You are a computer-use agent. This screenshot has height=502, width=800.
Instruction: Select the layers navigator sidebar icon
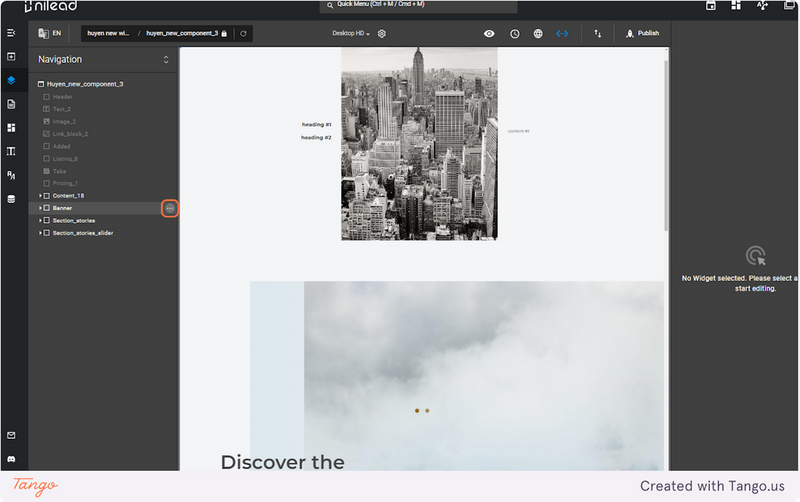(x=11, y=80)
